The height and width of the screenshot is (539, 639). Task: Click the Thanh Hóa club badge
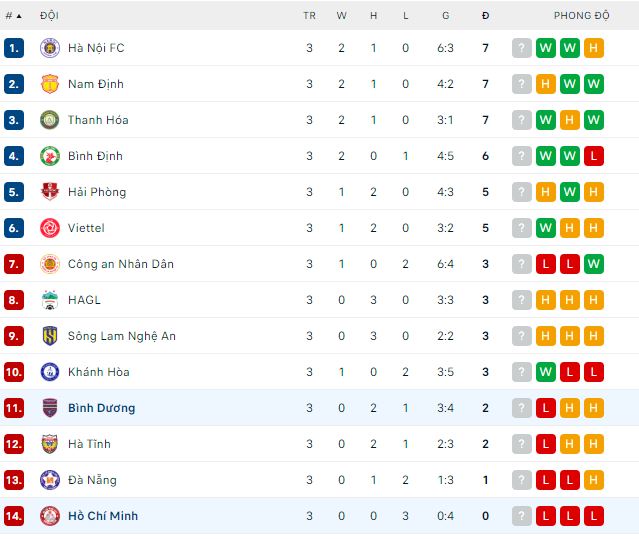[x=49, y=120]
